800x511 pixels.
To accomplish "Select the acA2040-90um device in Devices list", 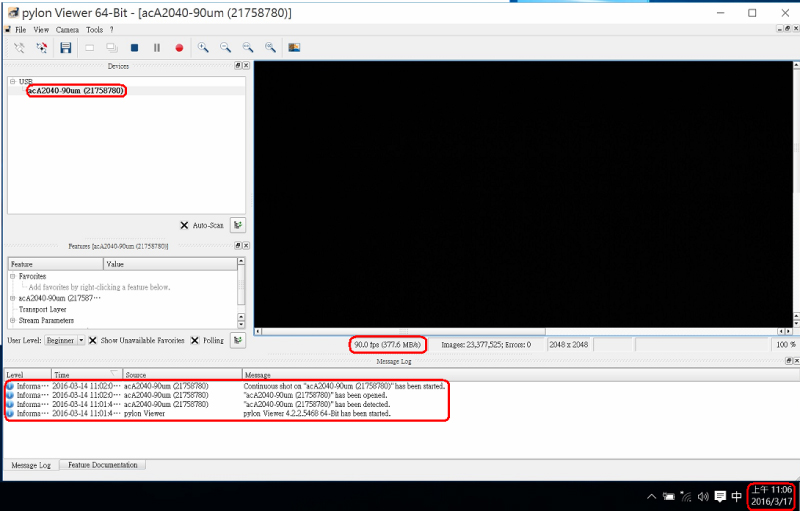I will point(76,91).
